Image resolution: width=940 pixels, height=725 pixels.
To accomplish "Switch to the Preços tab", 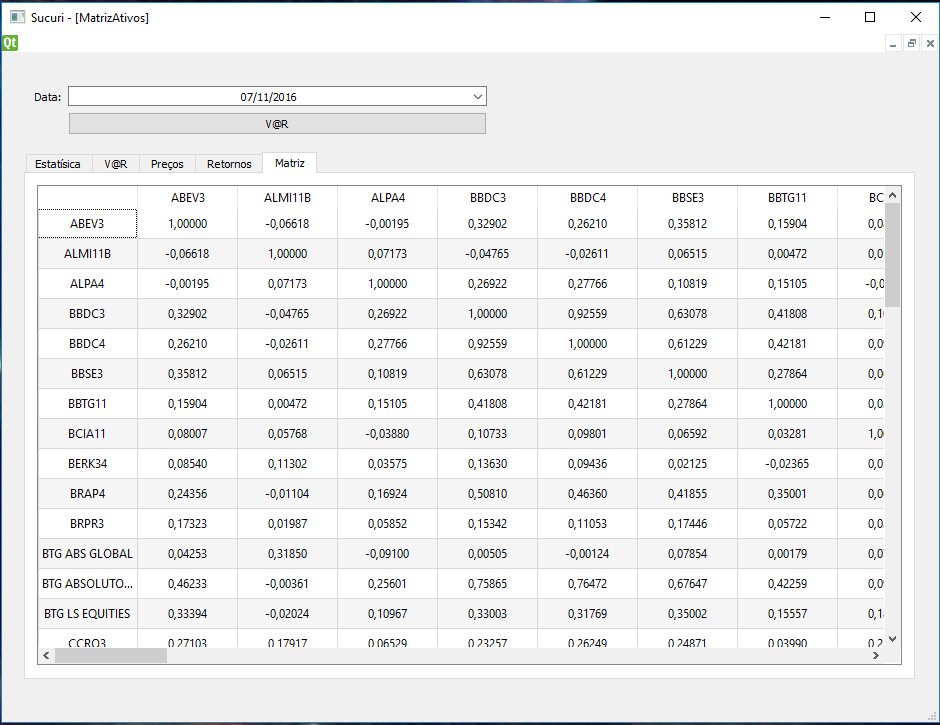I will [x=167, y=164].
